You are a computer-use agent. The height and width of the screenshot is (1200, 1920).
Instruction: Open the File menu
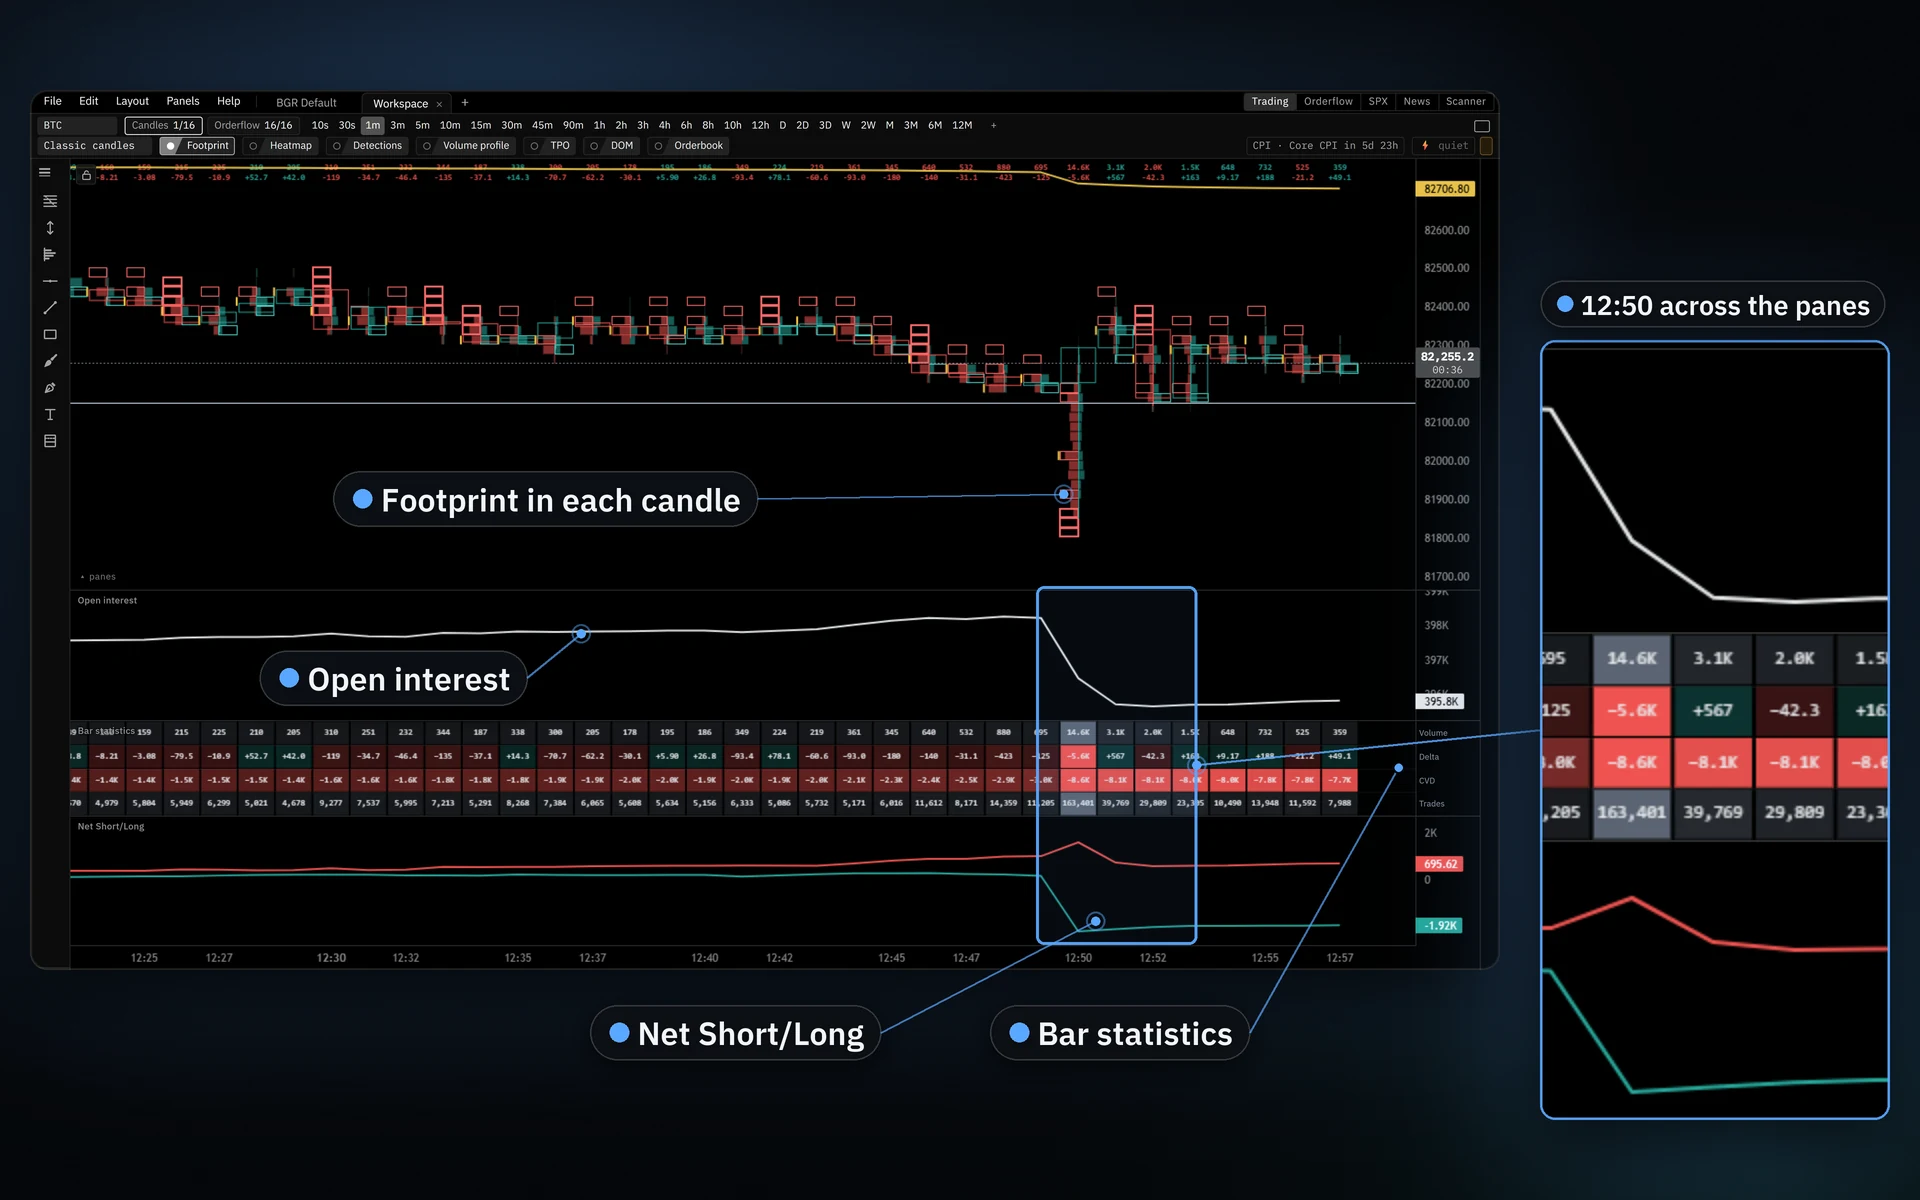53,101
